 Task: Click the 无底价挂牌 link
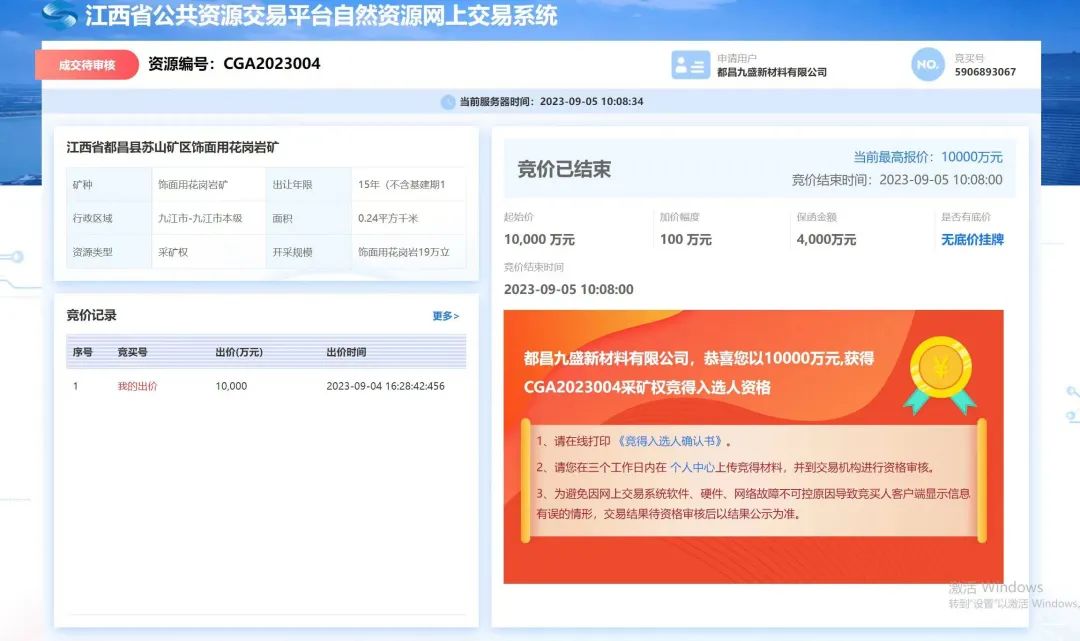click(x=972, y=240)
